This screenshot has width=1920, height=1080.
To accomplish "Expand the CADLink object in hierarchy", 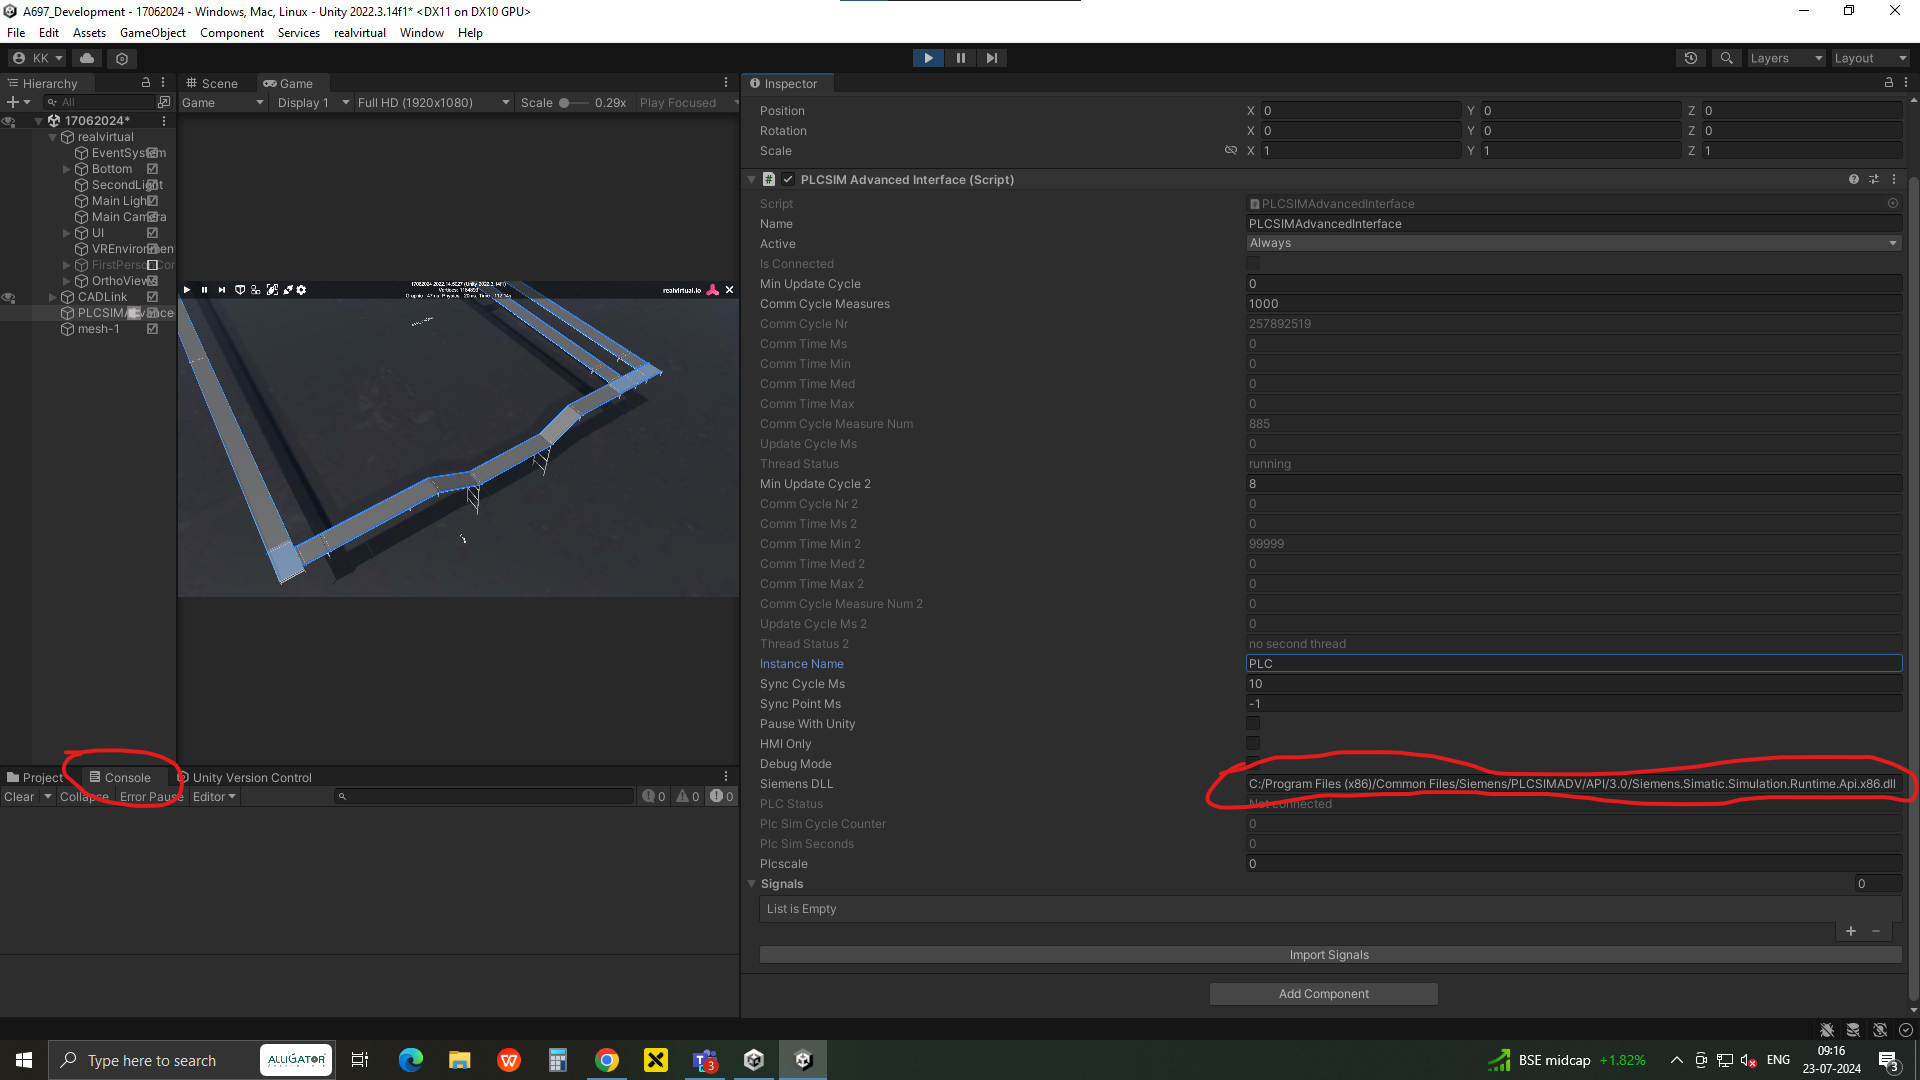I will (53, 297).
